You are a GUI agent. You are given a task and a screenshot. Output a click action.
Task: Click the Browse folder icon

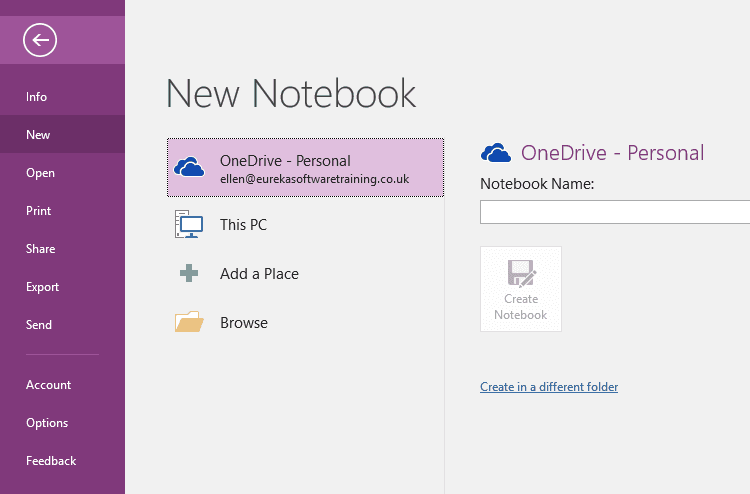[189, 322]
